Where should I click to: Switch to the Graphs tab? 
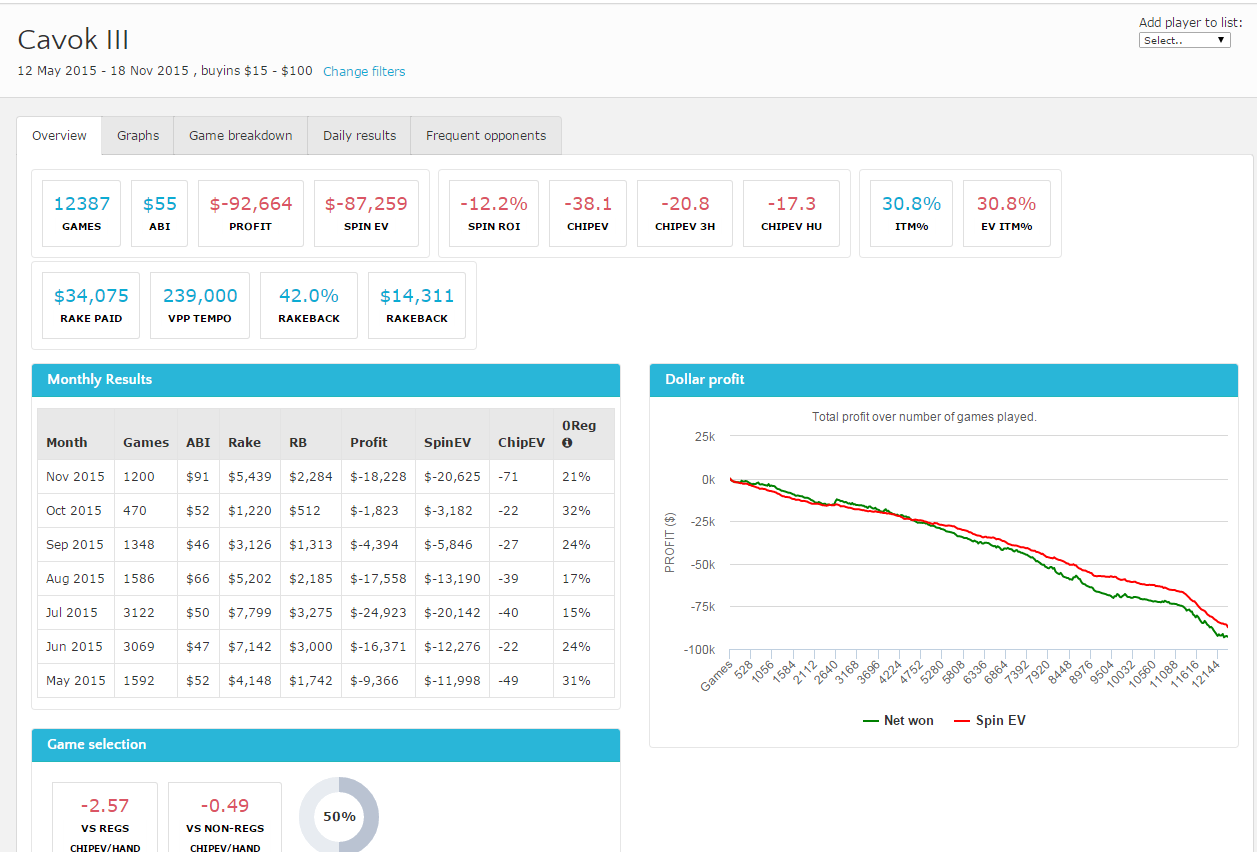point(138,136)
